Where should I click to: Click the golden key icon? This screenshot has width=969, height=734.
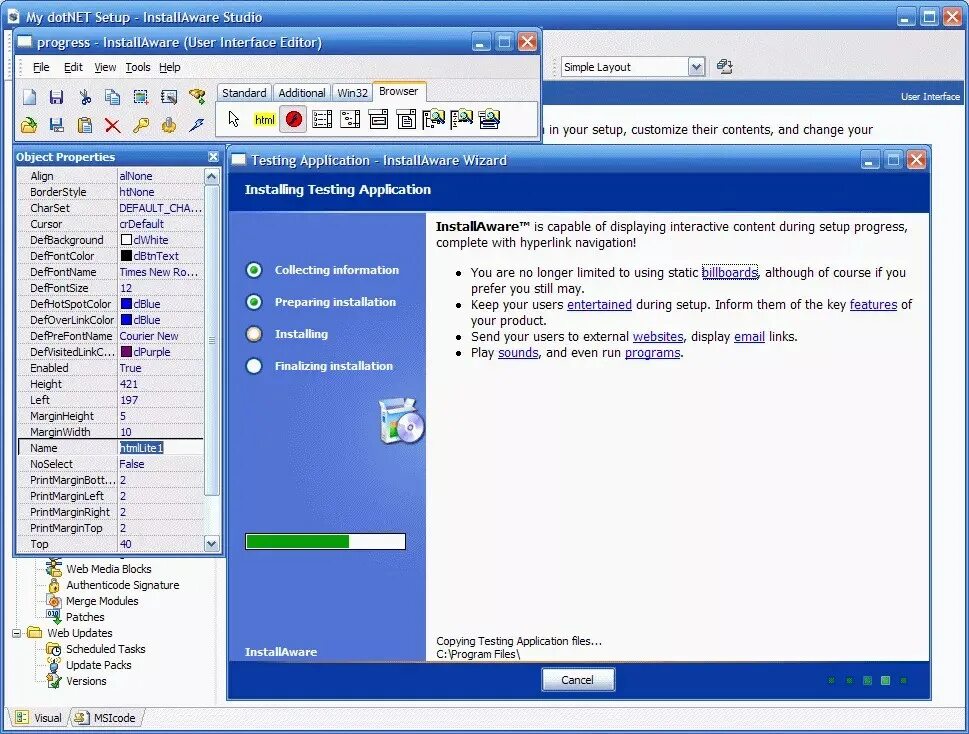(141, 125)
